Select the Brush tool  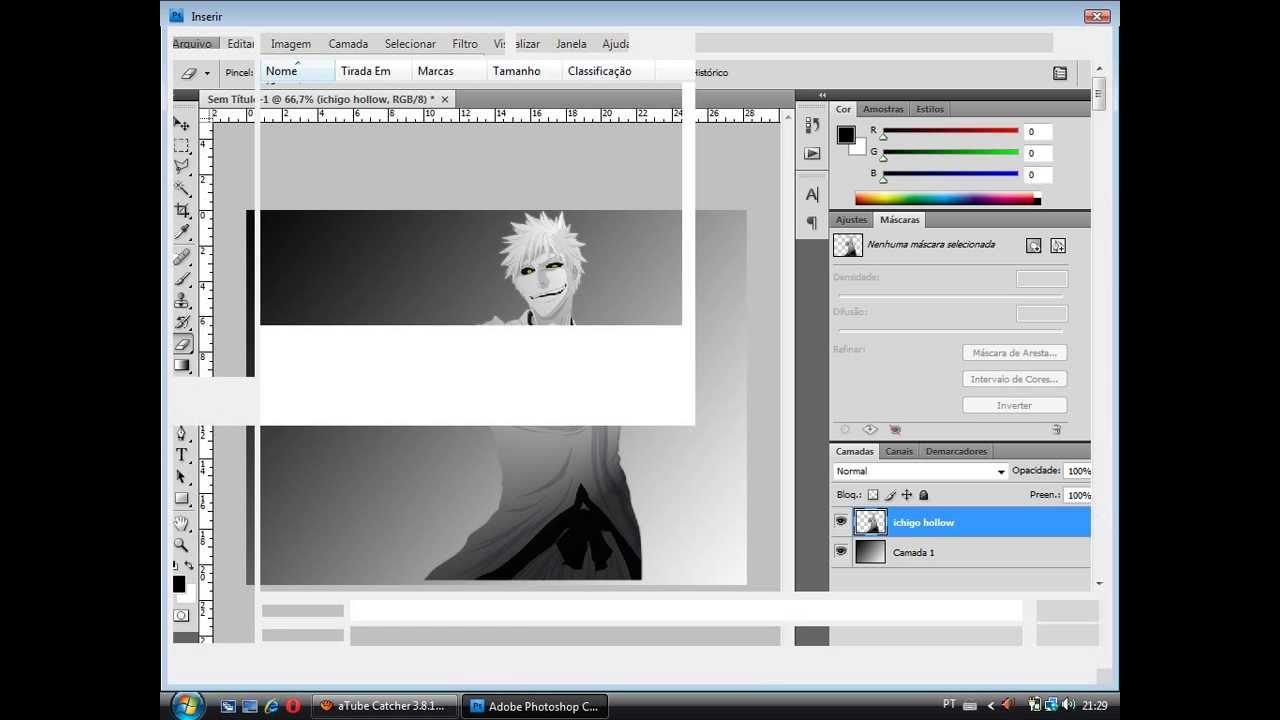182,279
